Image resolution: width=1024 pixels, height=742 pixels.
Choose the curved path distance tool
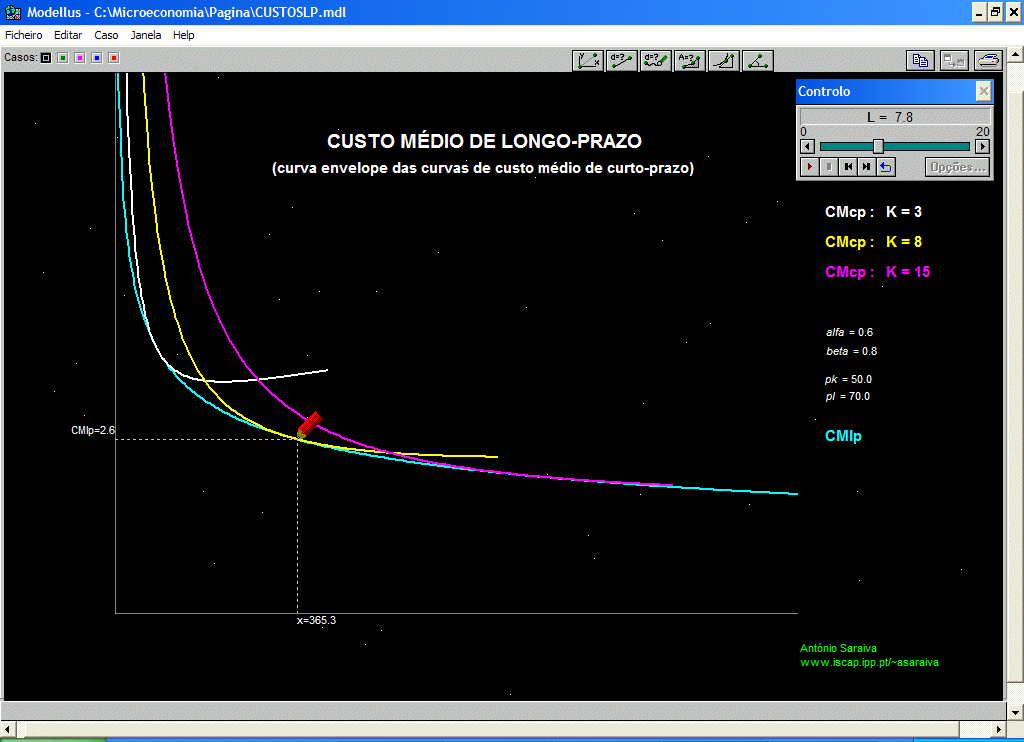(656, 61)
